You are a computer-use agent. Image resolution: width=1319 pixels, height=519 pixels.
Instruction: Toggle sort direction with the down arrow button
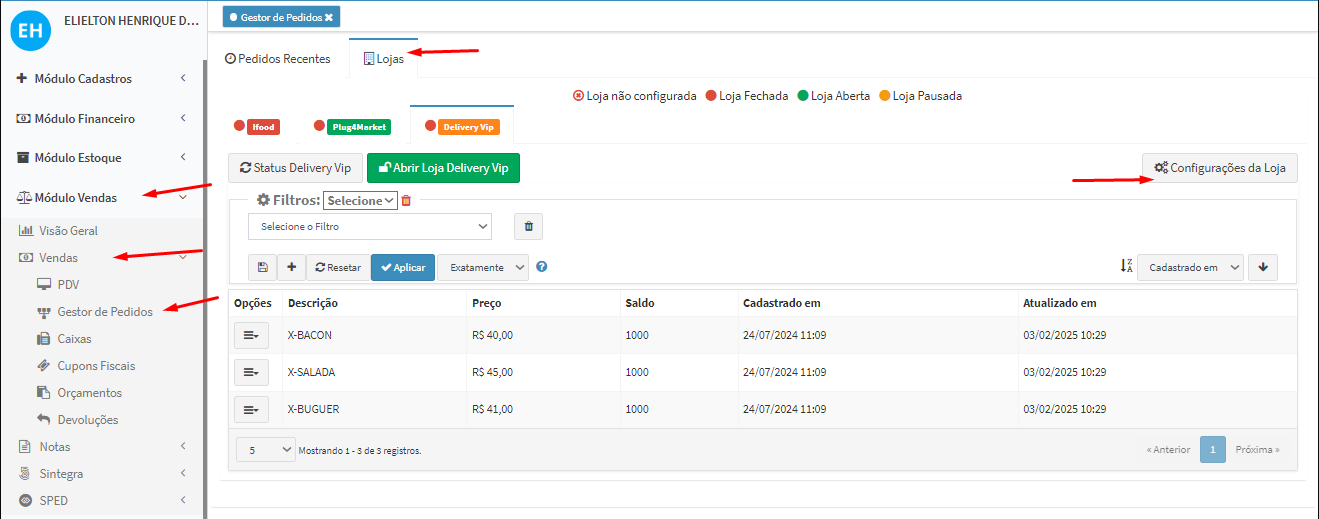click(1262, 267)
